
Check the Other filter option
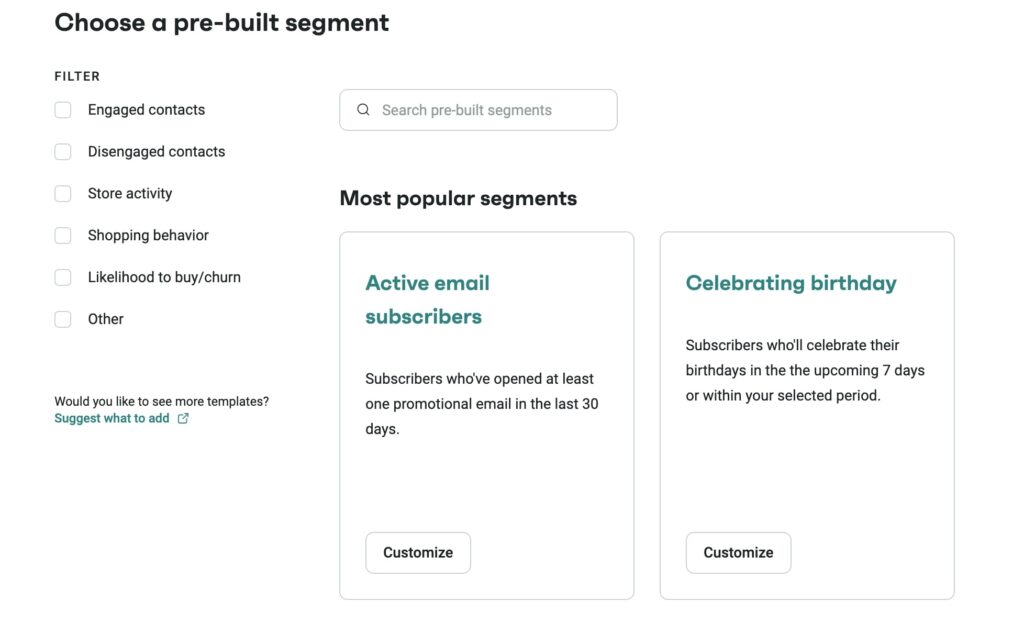click(63, 318)
